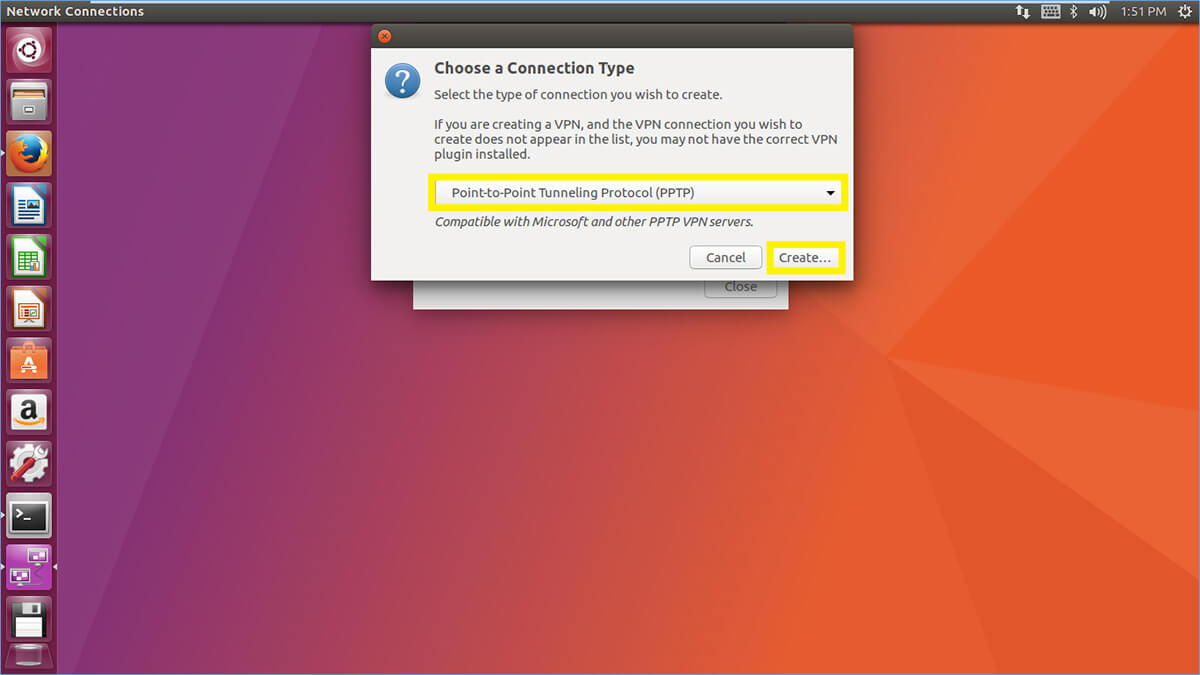1200x675 pixels.
Task: Click Cancel in the connection dialog
Action: point(726,257)
